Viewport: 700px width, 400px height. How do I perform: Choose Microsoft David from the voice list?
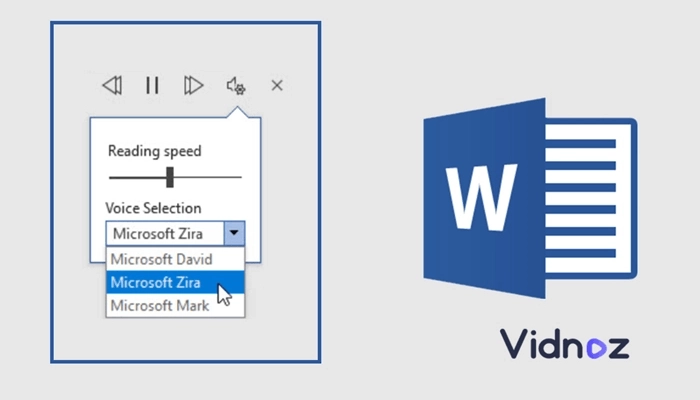click(x=175, y=259)
